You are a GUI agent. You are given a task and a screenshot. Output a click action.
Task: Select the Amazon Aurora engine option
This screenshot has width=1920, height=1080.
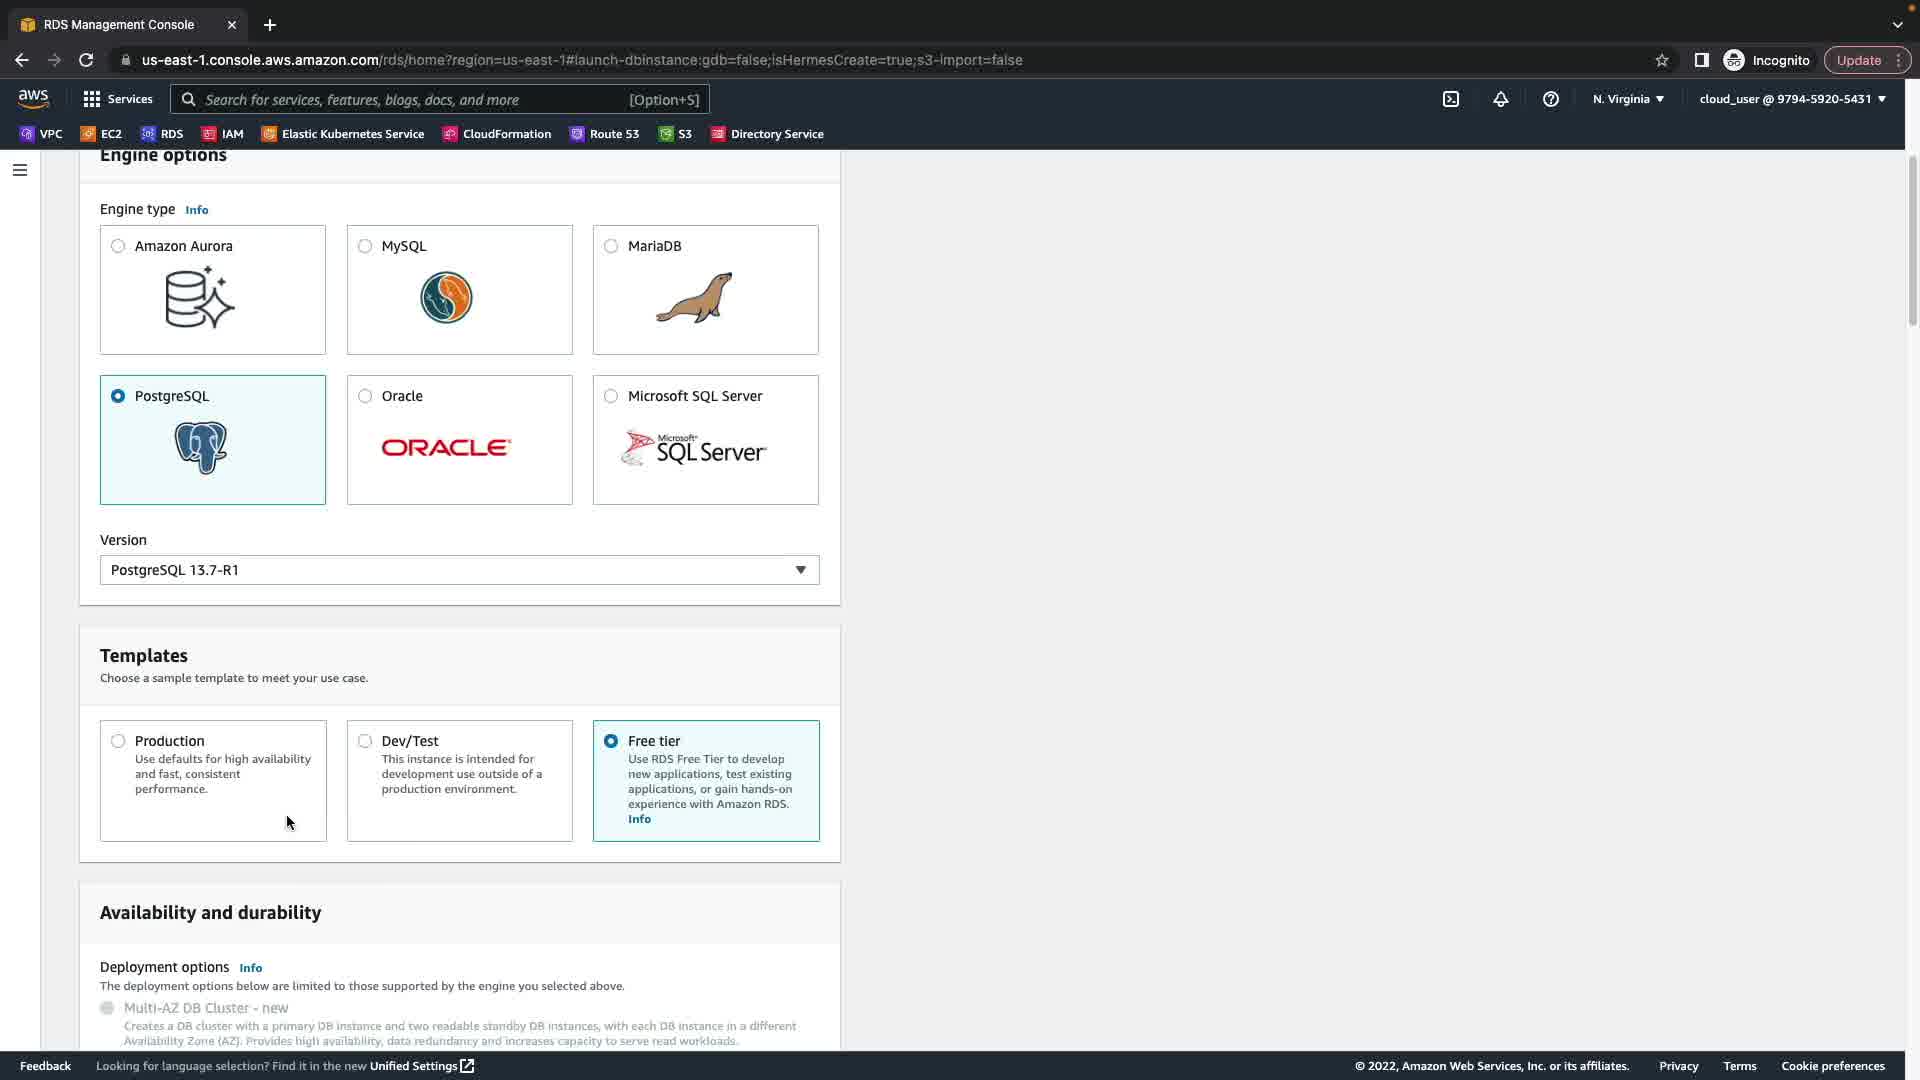(118, 246)
